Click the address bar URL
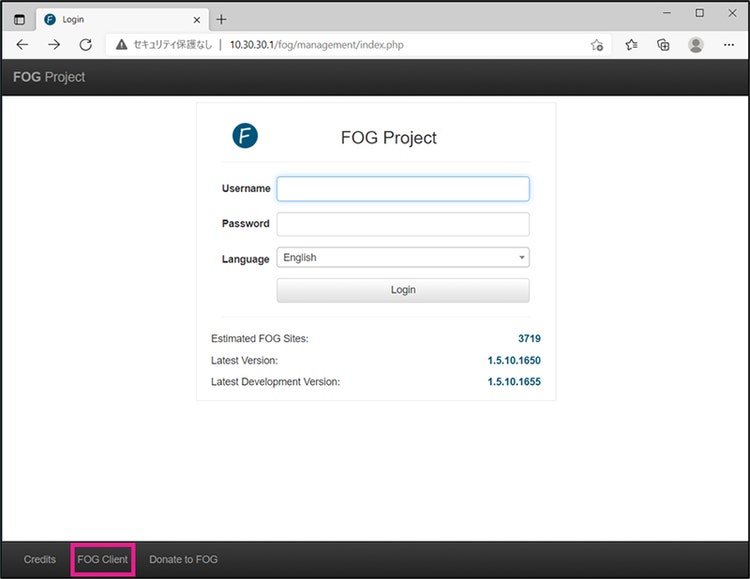Screen dimensions: 750x579 pos(317,45)
